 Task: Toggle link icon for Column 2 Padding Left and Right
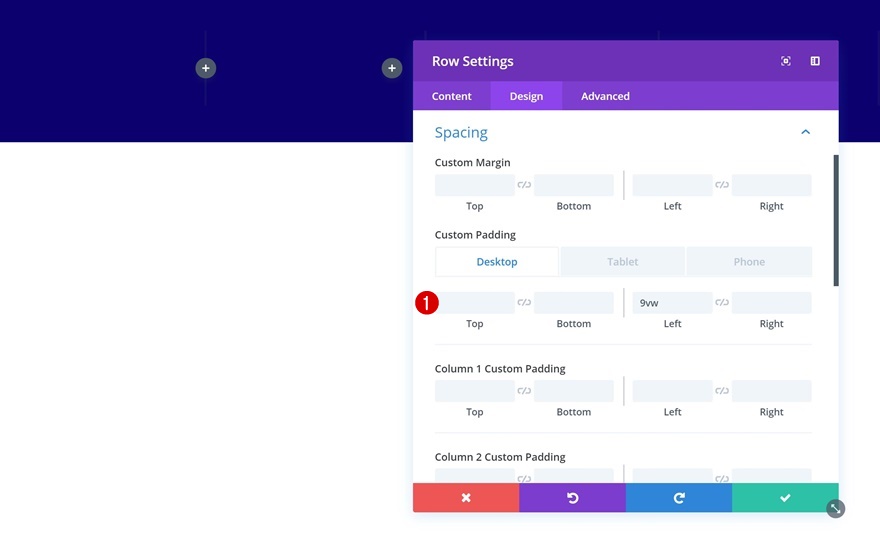(722, 479)
